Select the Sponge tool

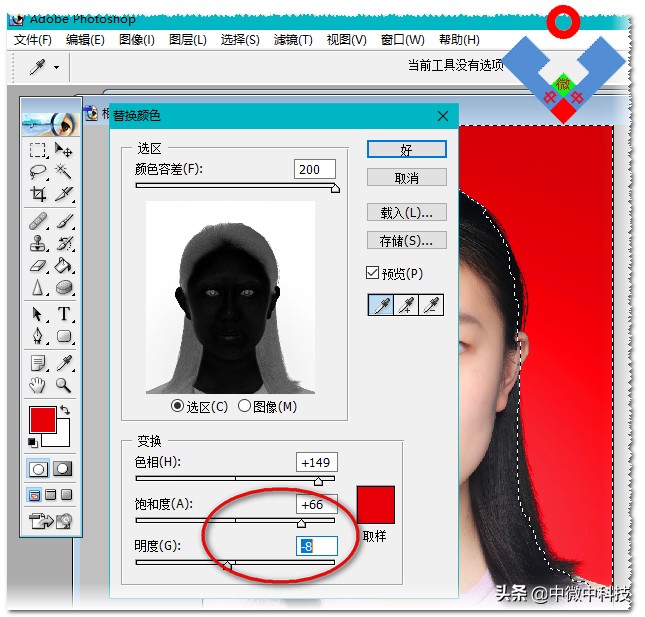coord(64,287)
